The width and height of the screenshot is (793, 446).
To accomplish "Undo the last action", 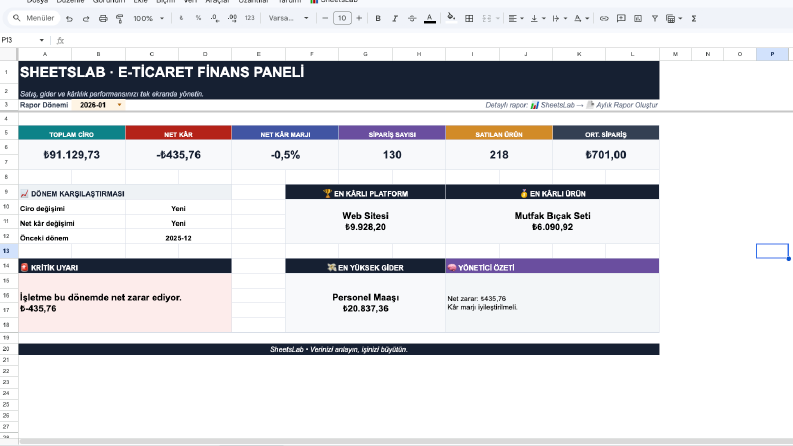I will 69,18.
